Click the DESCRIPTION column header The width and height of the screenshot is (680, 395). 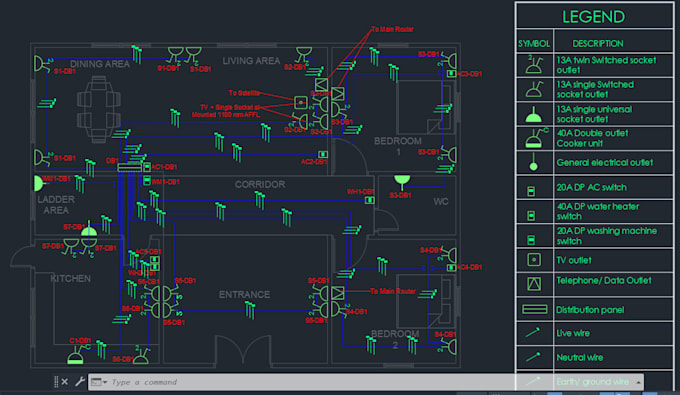tap(598, 43)
